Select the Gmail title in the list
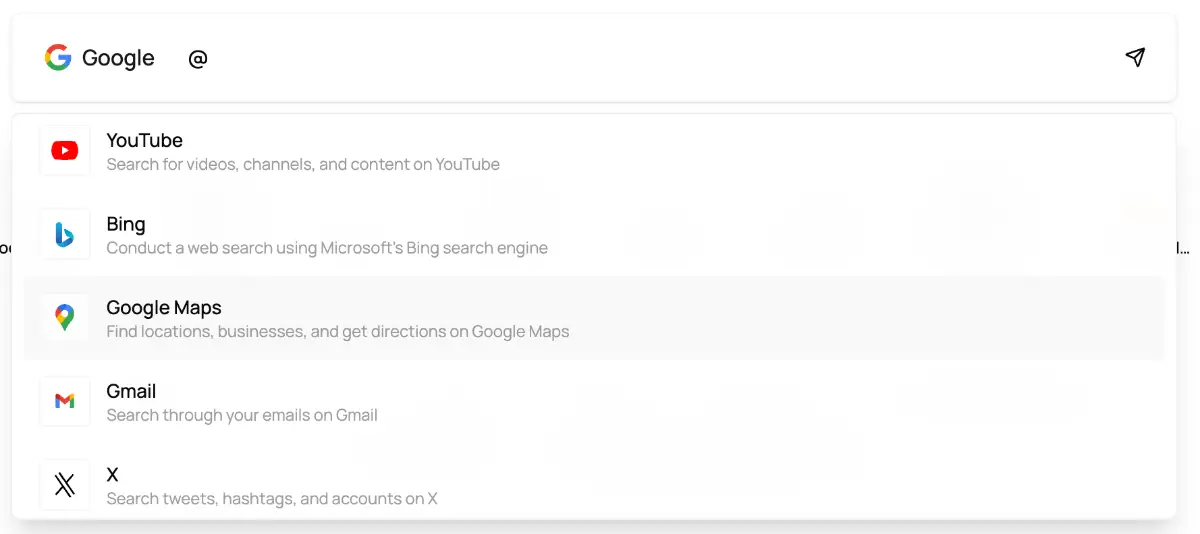Screen dimensions: 1200x534 131,391
